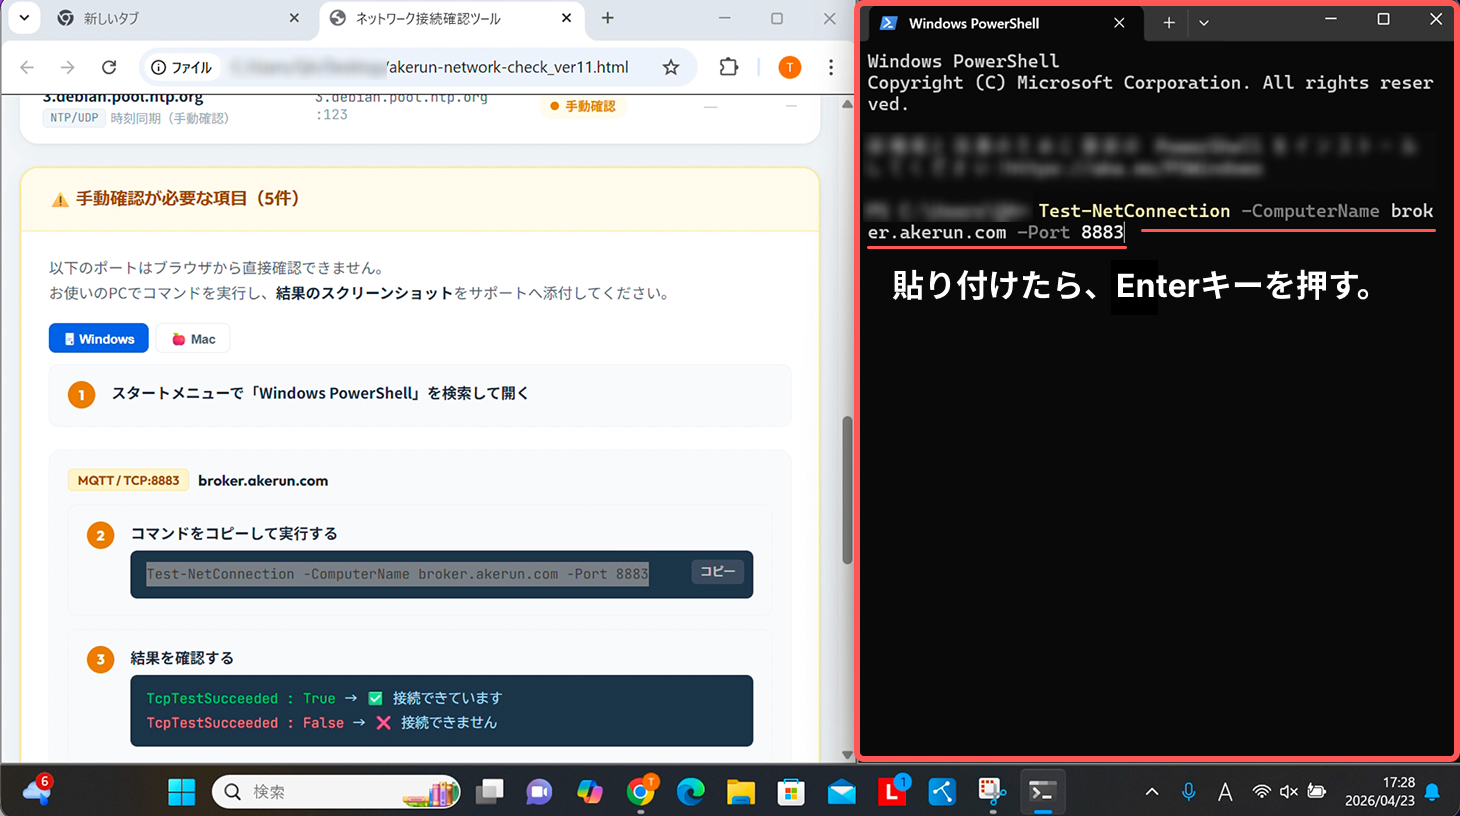Click the microphone tray icon

[x=1188, y=792]
